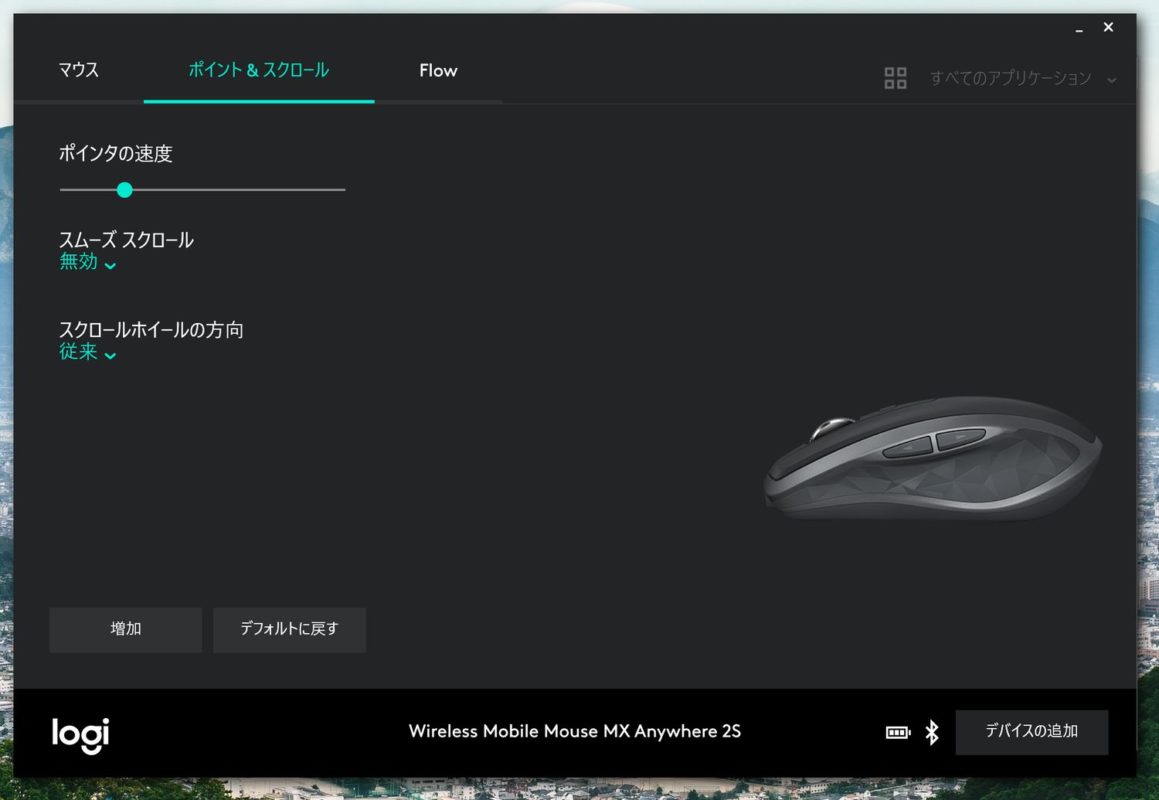The width and height of the screenshot is (1159, 800).
Task: Click the ポインタの速度 slider handle
Action: (x=125, y=190)
